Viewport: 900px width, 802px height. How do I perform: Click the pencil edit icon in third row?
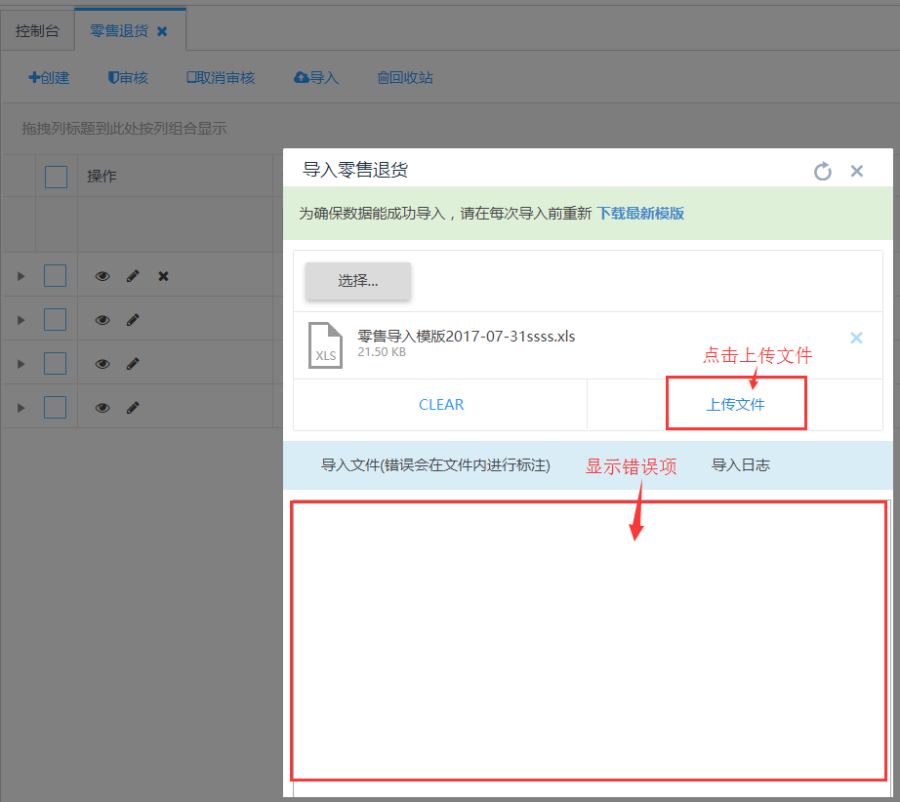[132, 364]
